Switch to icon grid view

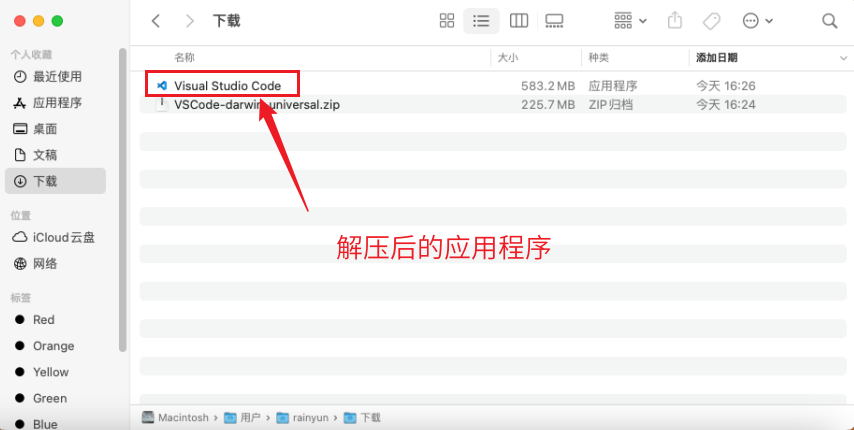pos(447,21)
